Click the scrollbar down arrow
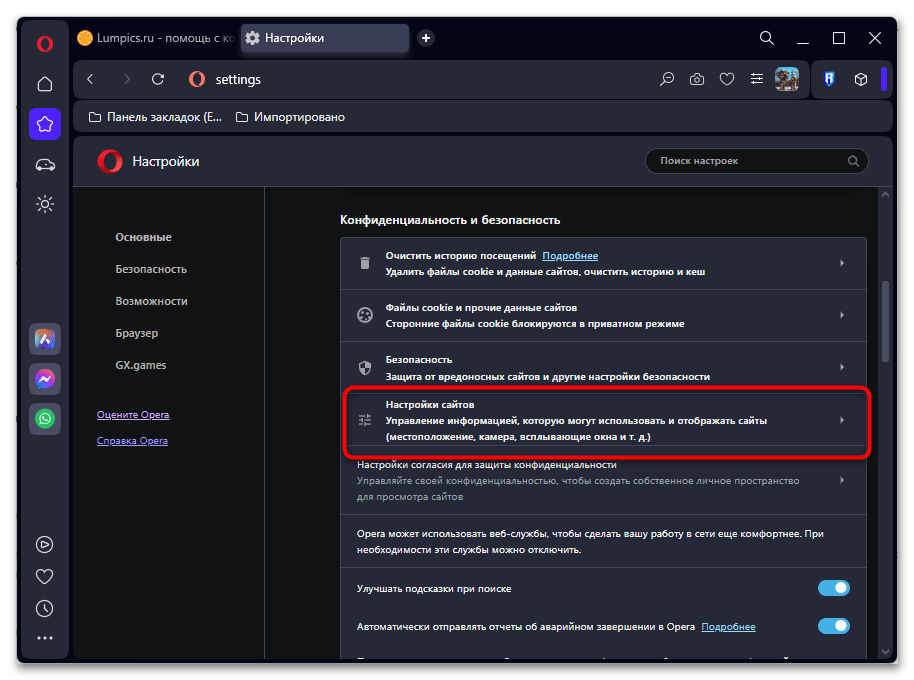Image resolution: width=914 pixels, height=680 pixels. [x=885, y=651]
